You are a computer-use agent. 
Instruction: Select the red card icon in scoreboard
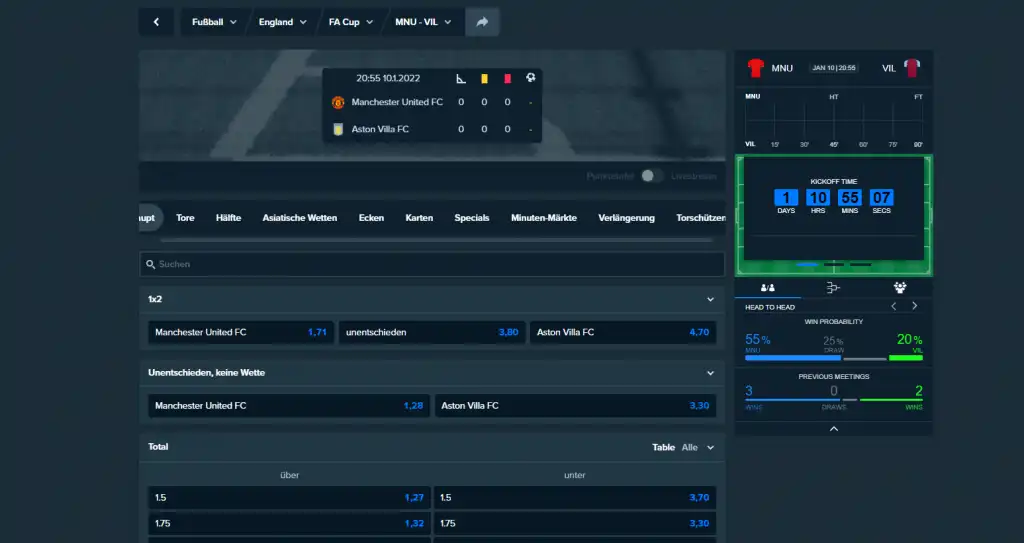507,78
